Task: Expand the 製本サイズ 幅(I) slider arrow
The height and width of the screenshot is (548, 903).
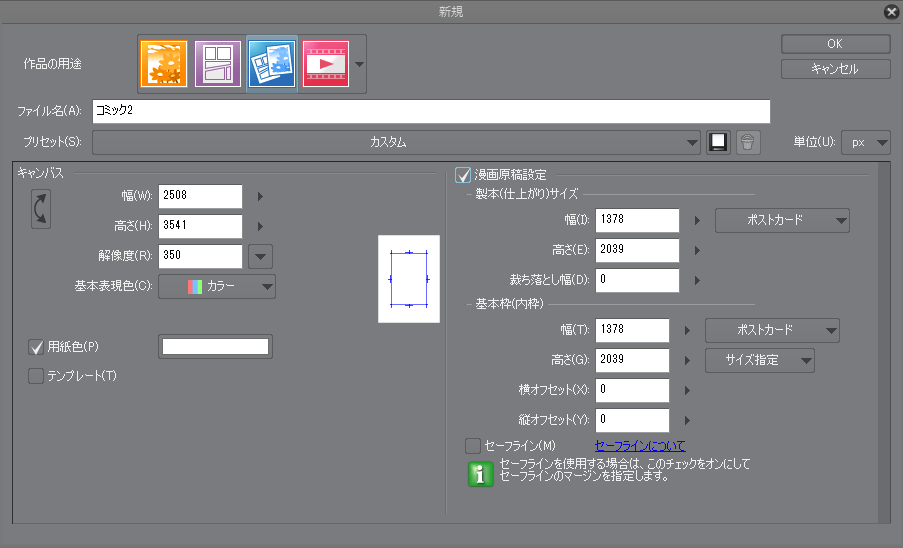Action: (x=697, y=220)
